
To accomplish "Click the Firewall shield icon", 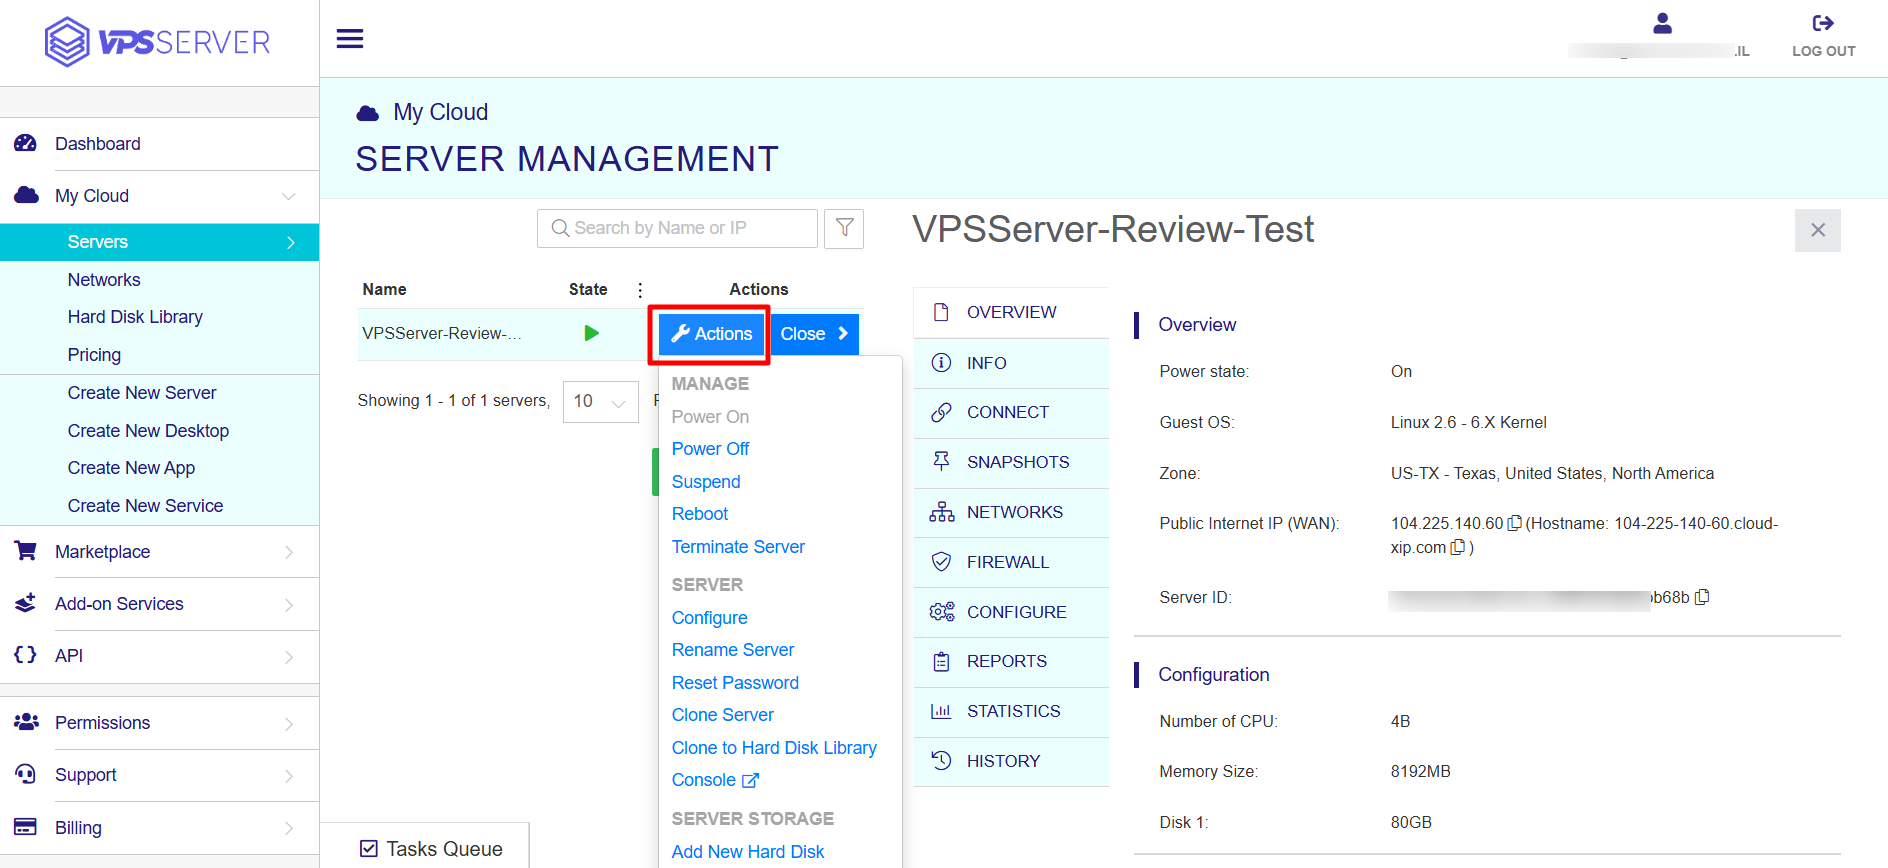I will [941, 562].
